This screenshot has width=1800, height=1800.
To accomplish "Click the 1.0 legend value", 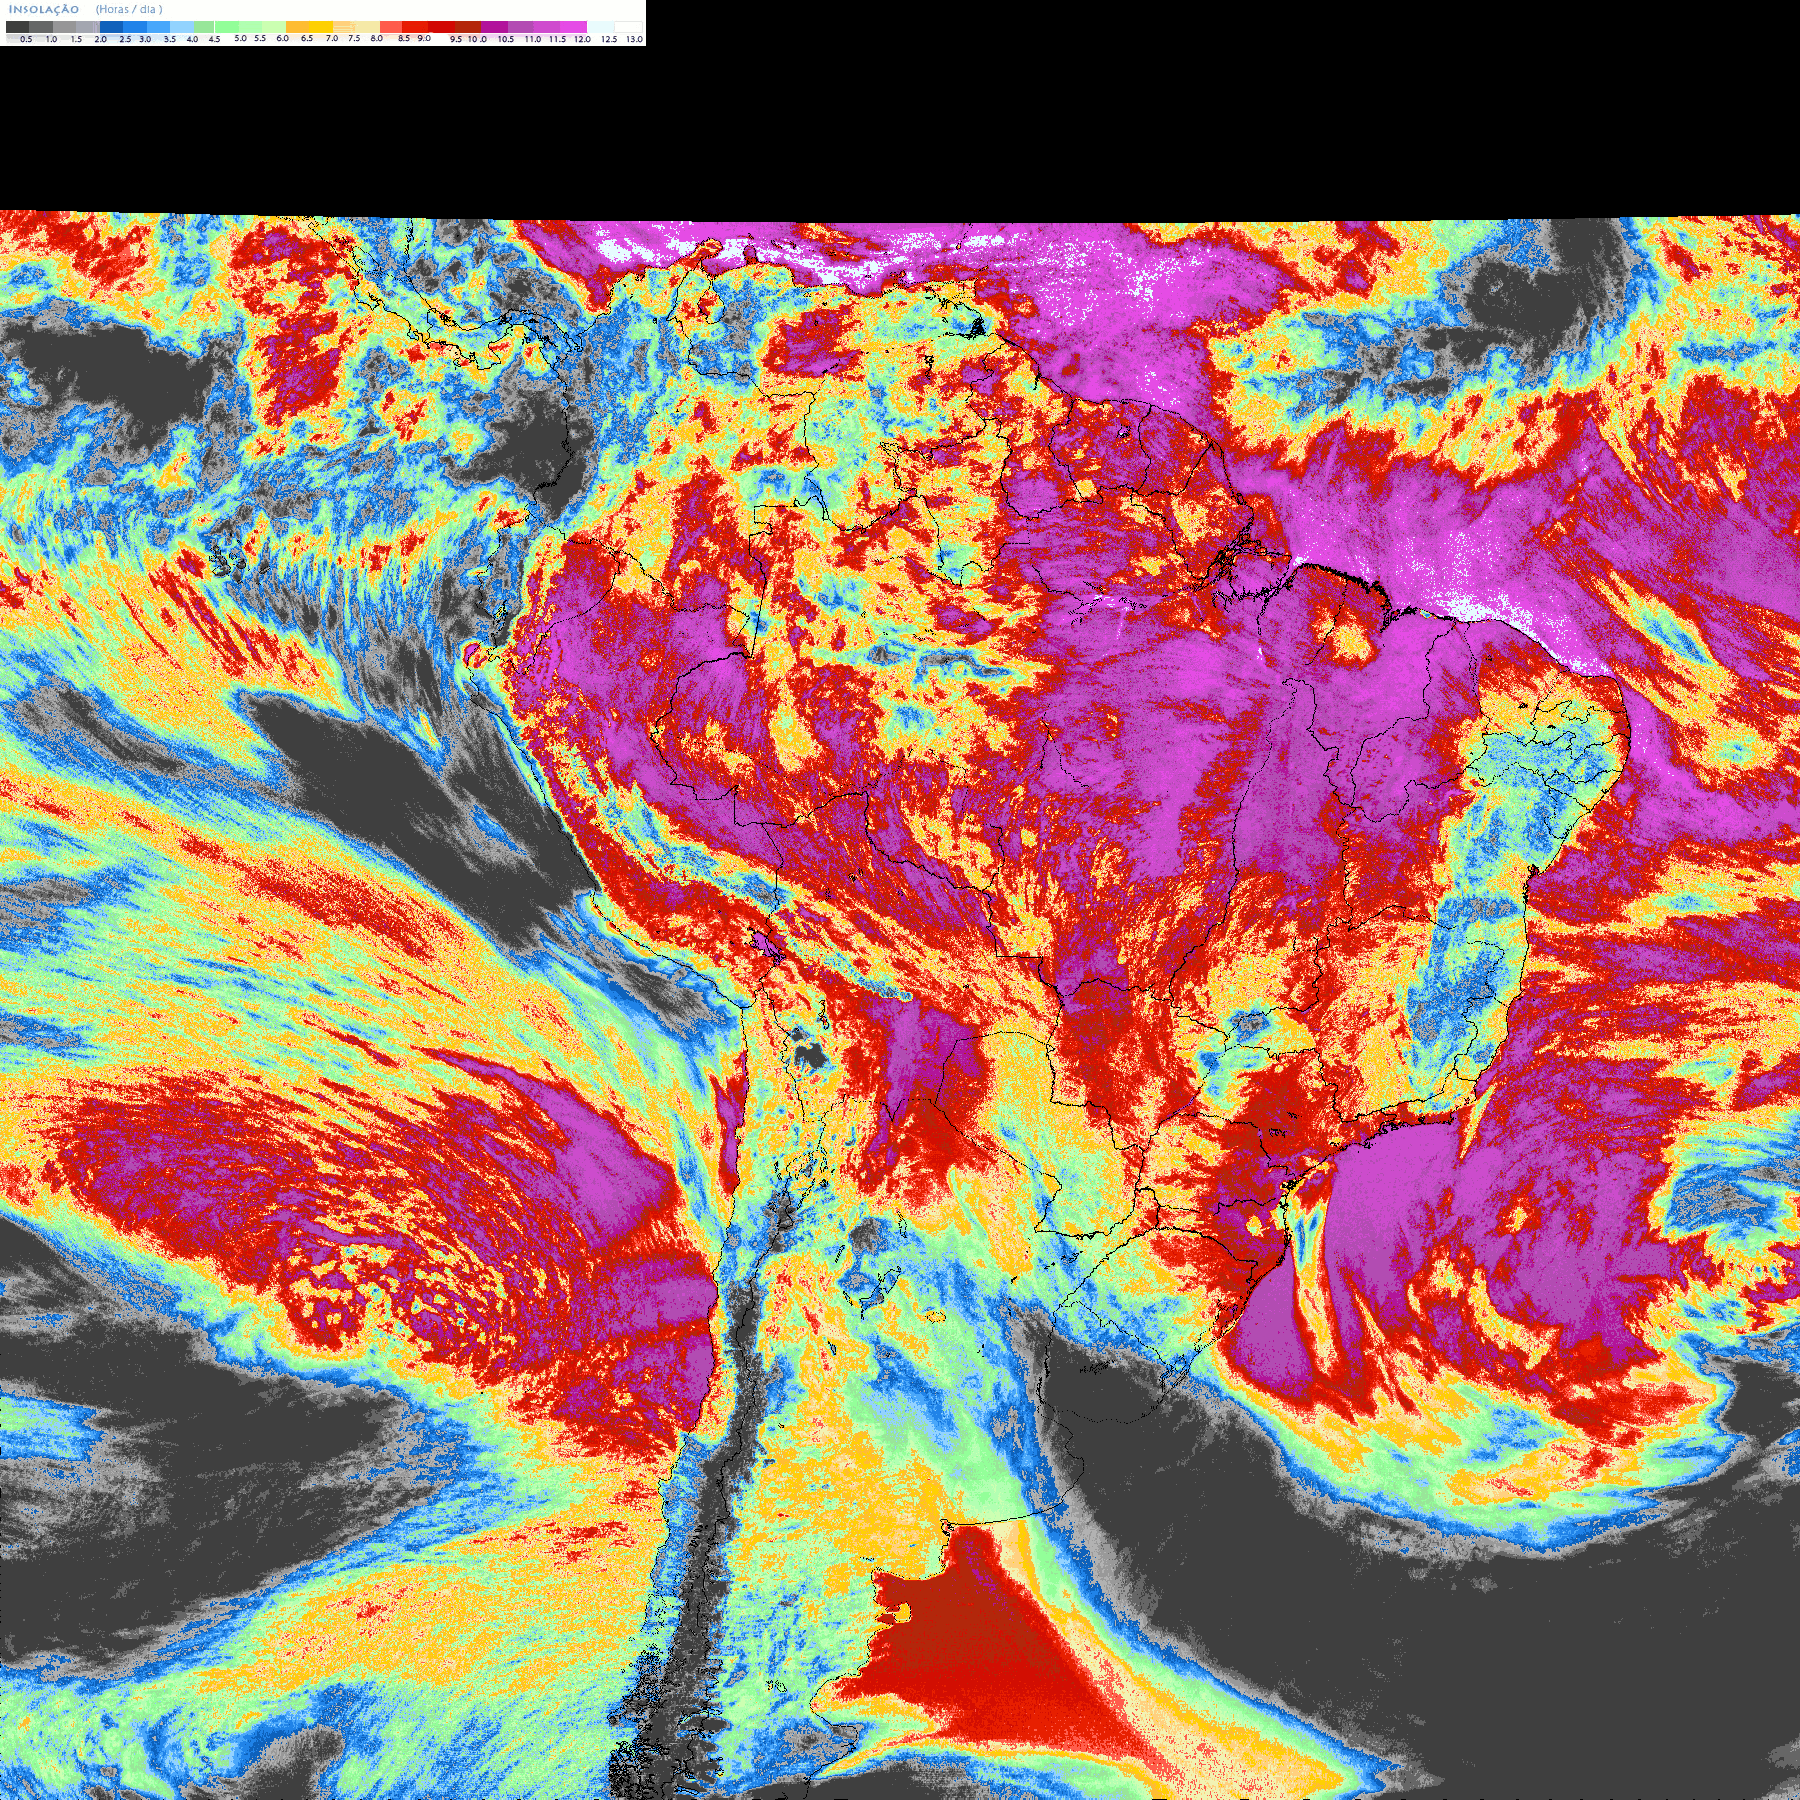I will pos(51,39).
